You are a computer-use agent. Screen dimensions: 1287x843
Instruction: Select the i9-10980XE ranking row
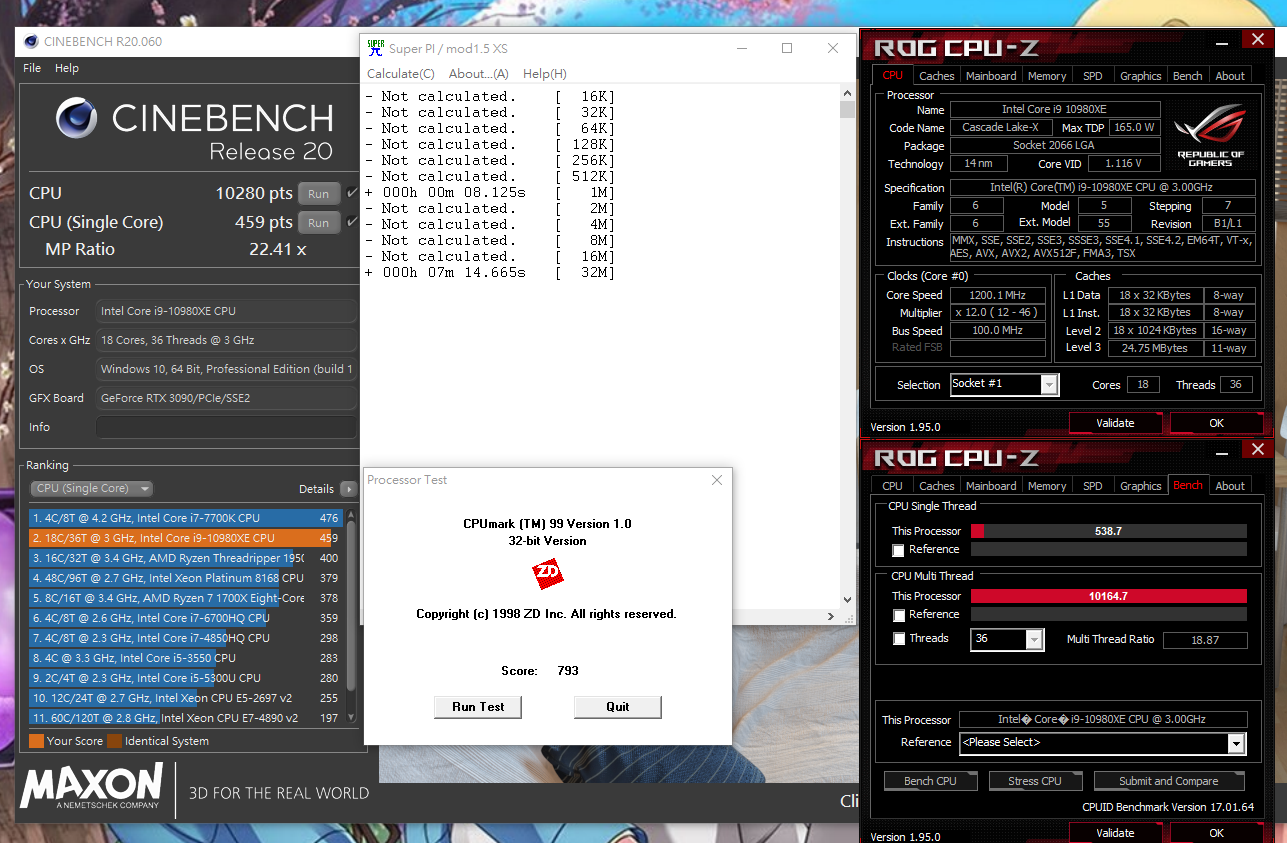(x=186, y=538)
